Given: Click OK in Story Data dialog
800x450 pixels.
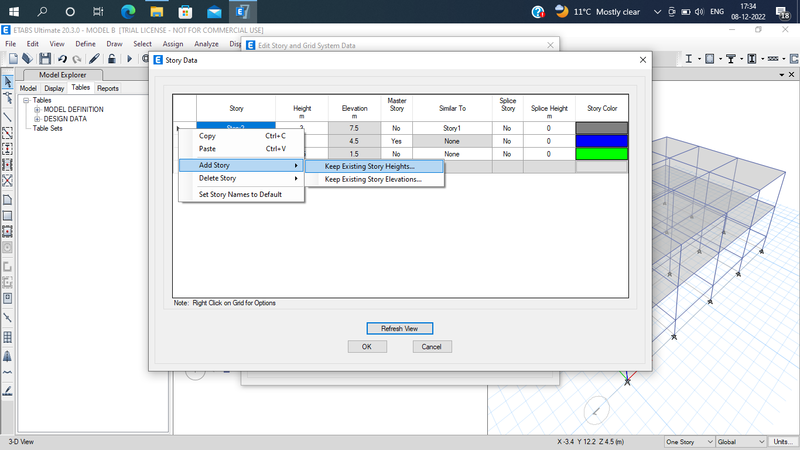Looking at the screenshot, I should tap(367, 347).
